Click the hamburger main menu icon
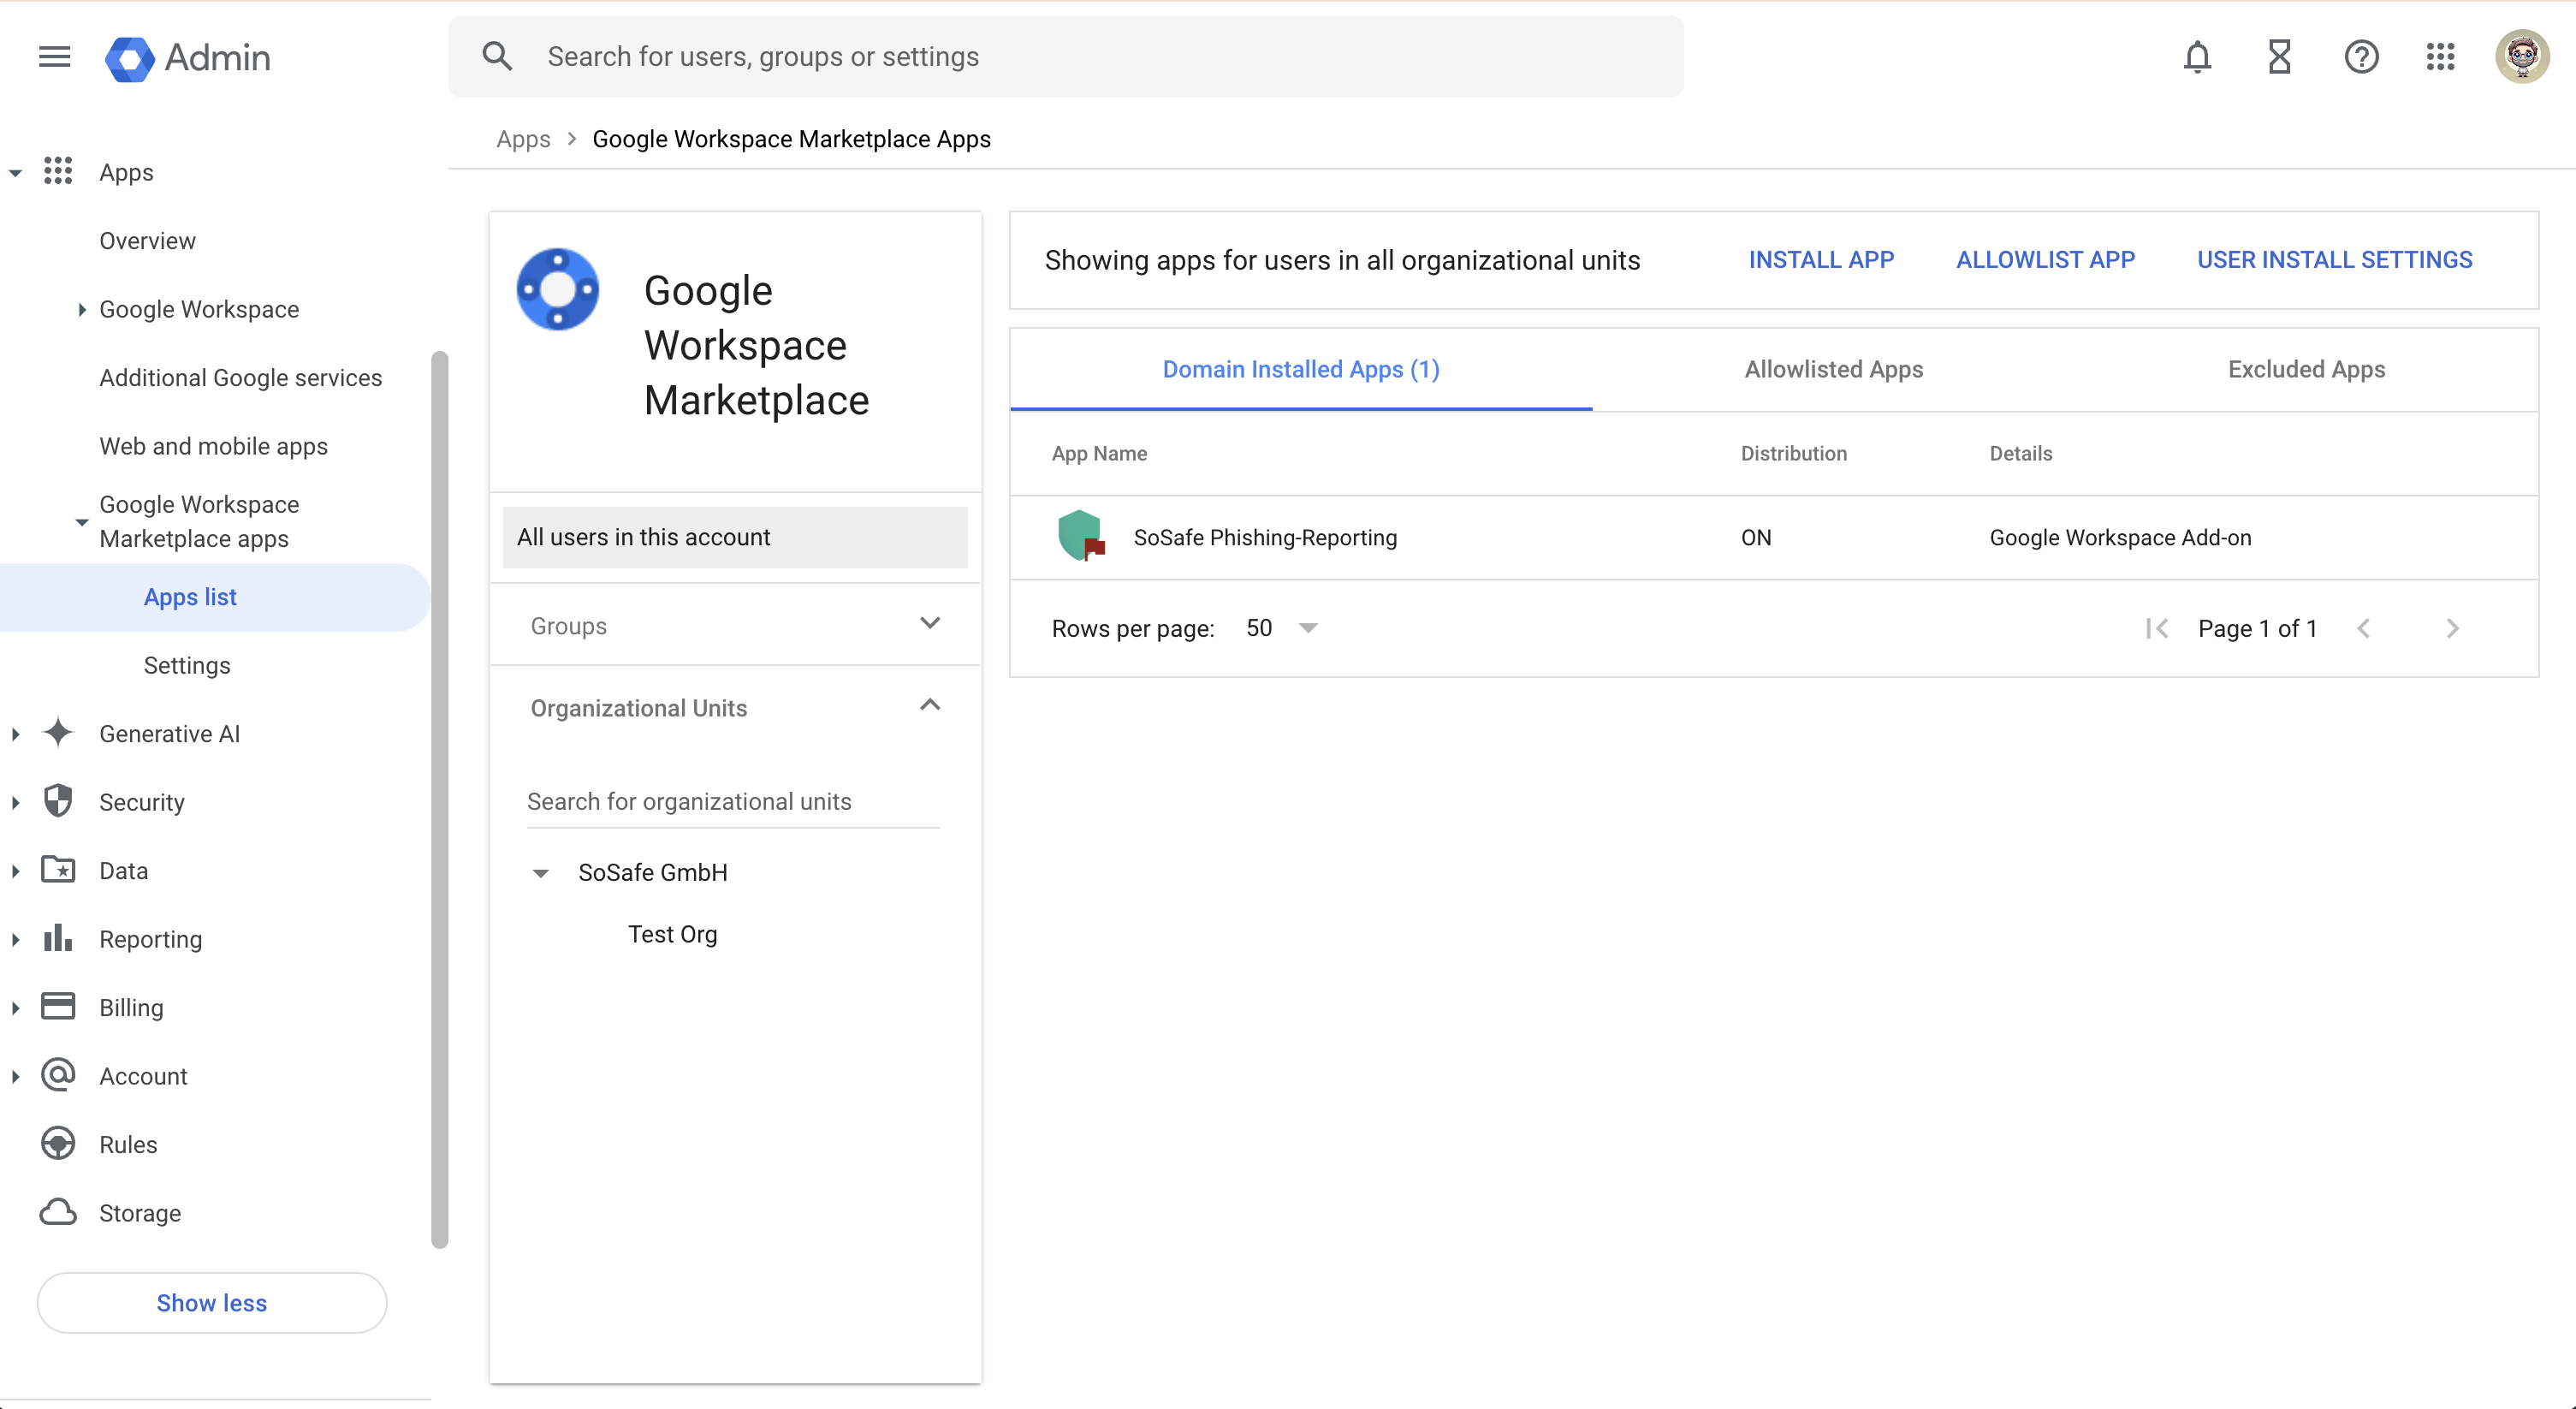2576x1409 pixels. (x=54, y=57)
